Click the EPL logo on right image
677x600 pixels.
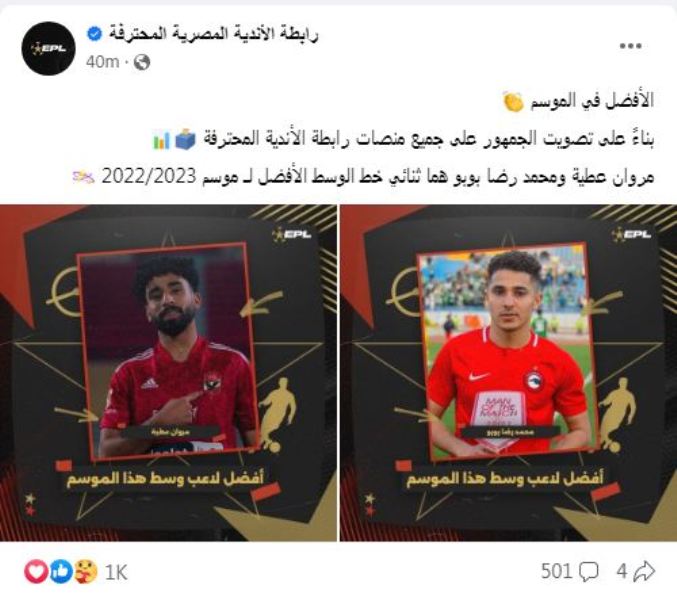tap(631, 234)
